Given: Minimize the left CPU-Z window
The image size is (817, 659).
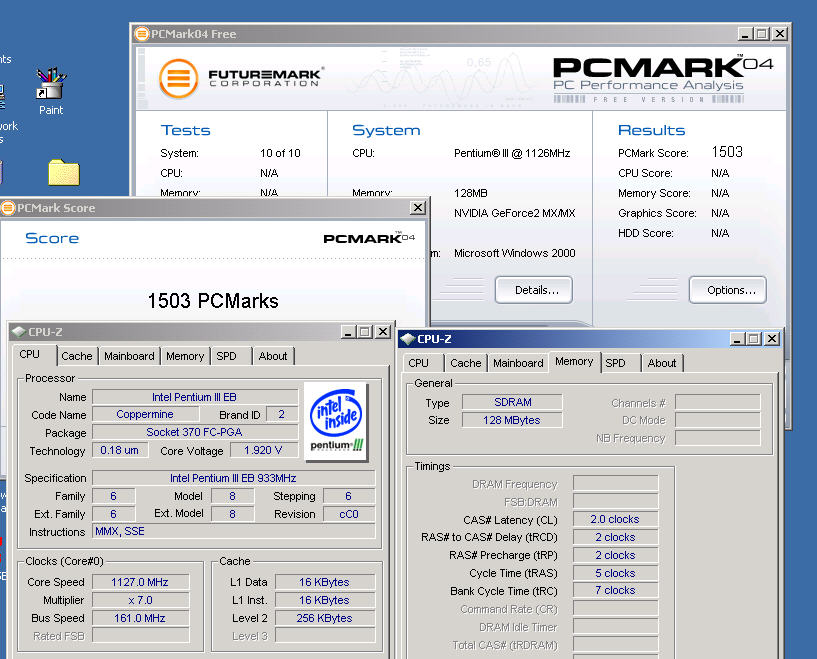Looking at the screenshot, I should tap(348, 332).
